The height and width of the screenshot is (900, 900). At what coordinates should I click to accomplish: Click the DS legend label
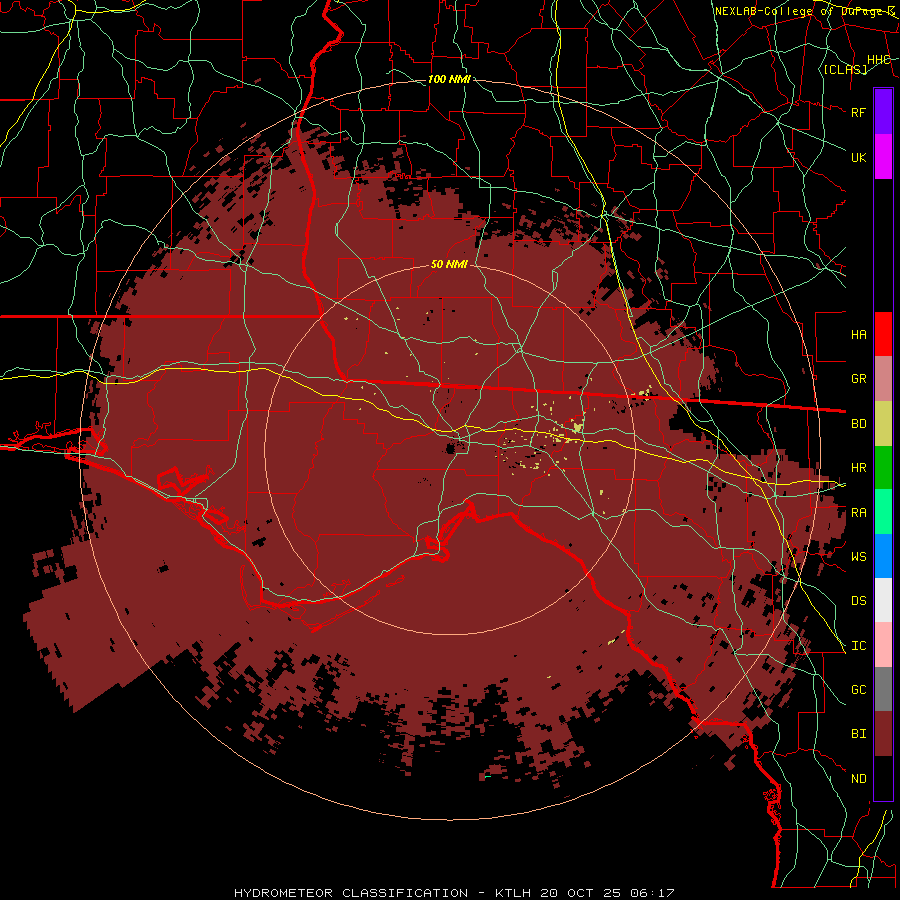tap(859, 601)
